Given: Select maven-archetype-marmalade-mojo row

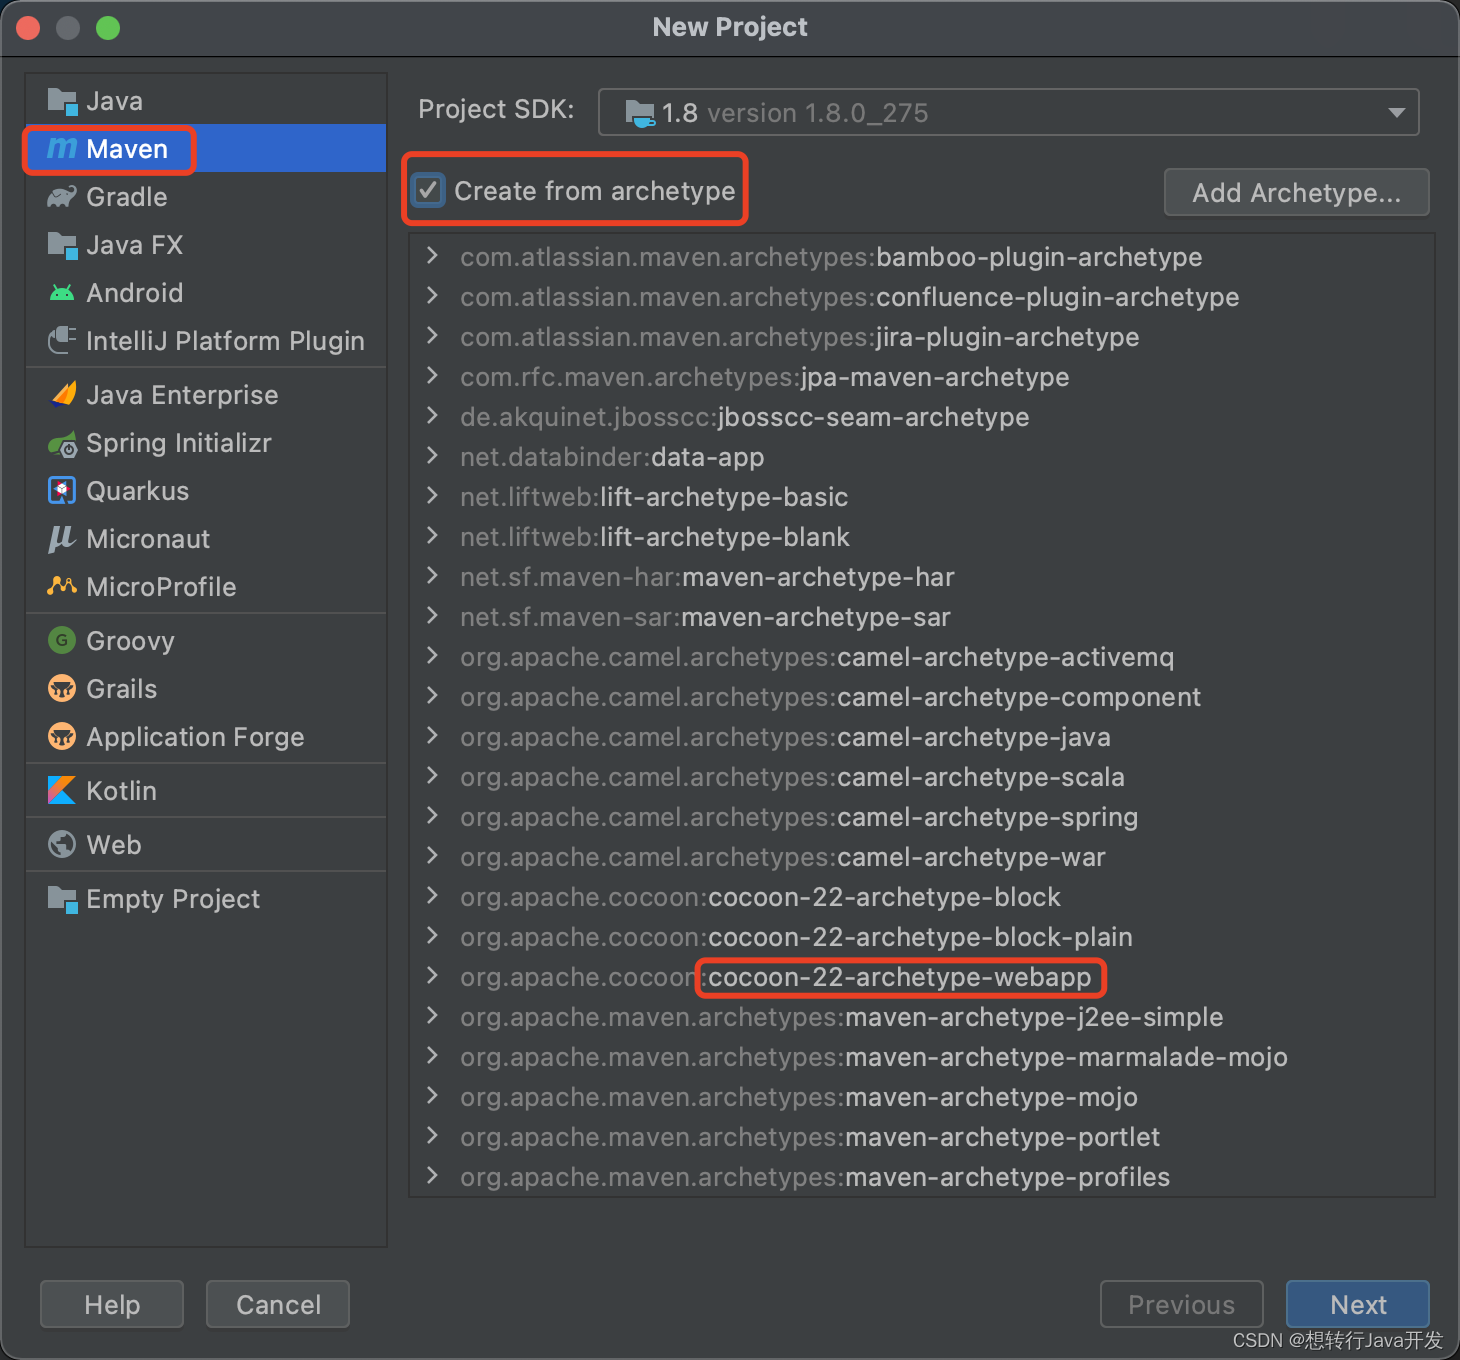Looking at the screenshot, I should (x=922, y=1057).
